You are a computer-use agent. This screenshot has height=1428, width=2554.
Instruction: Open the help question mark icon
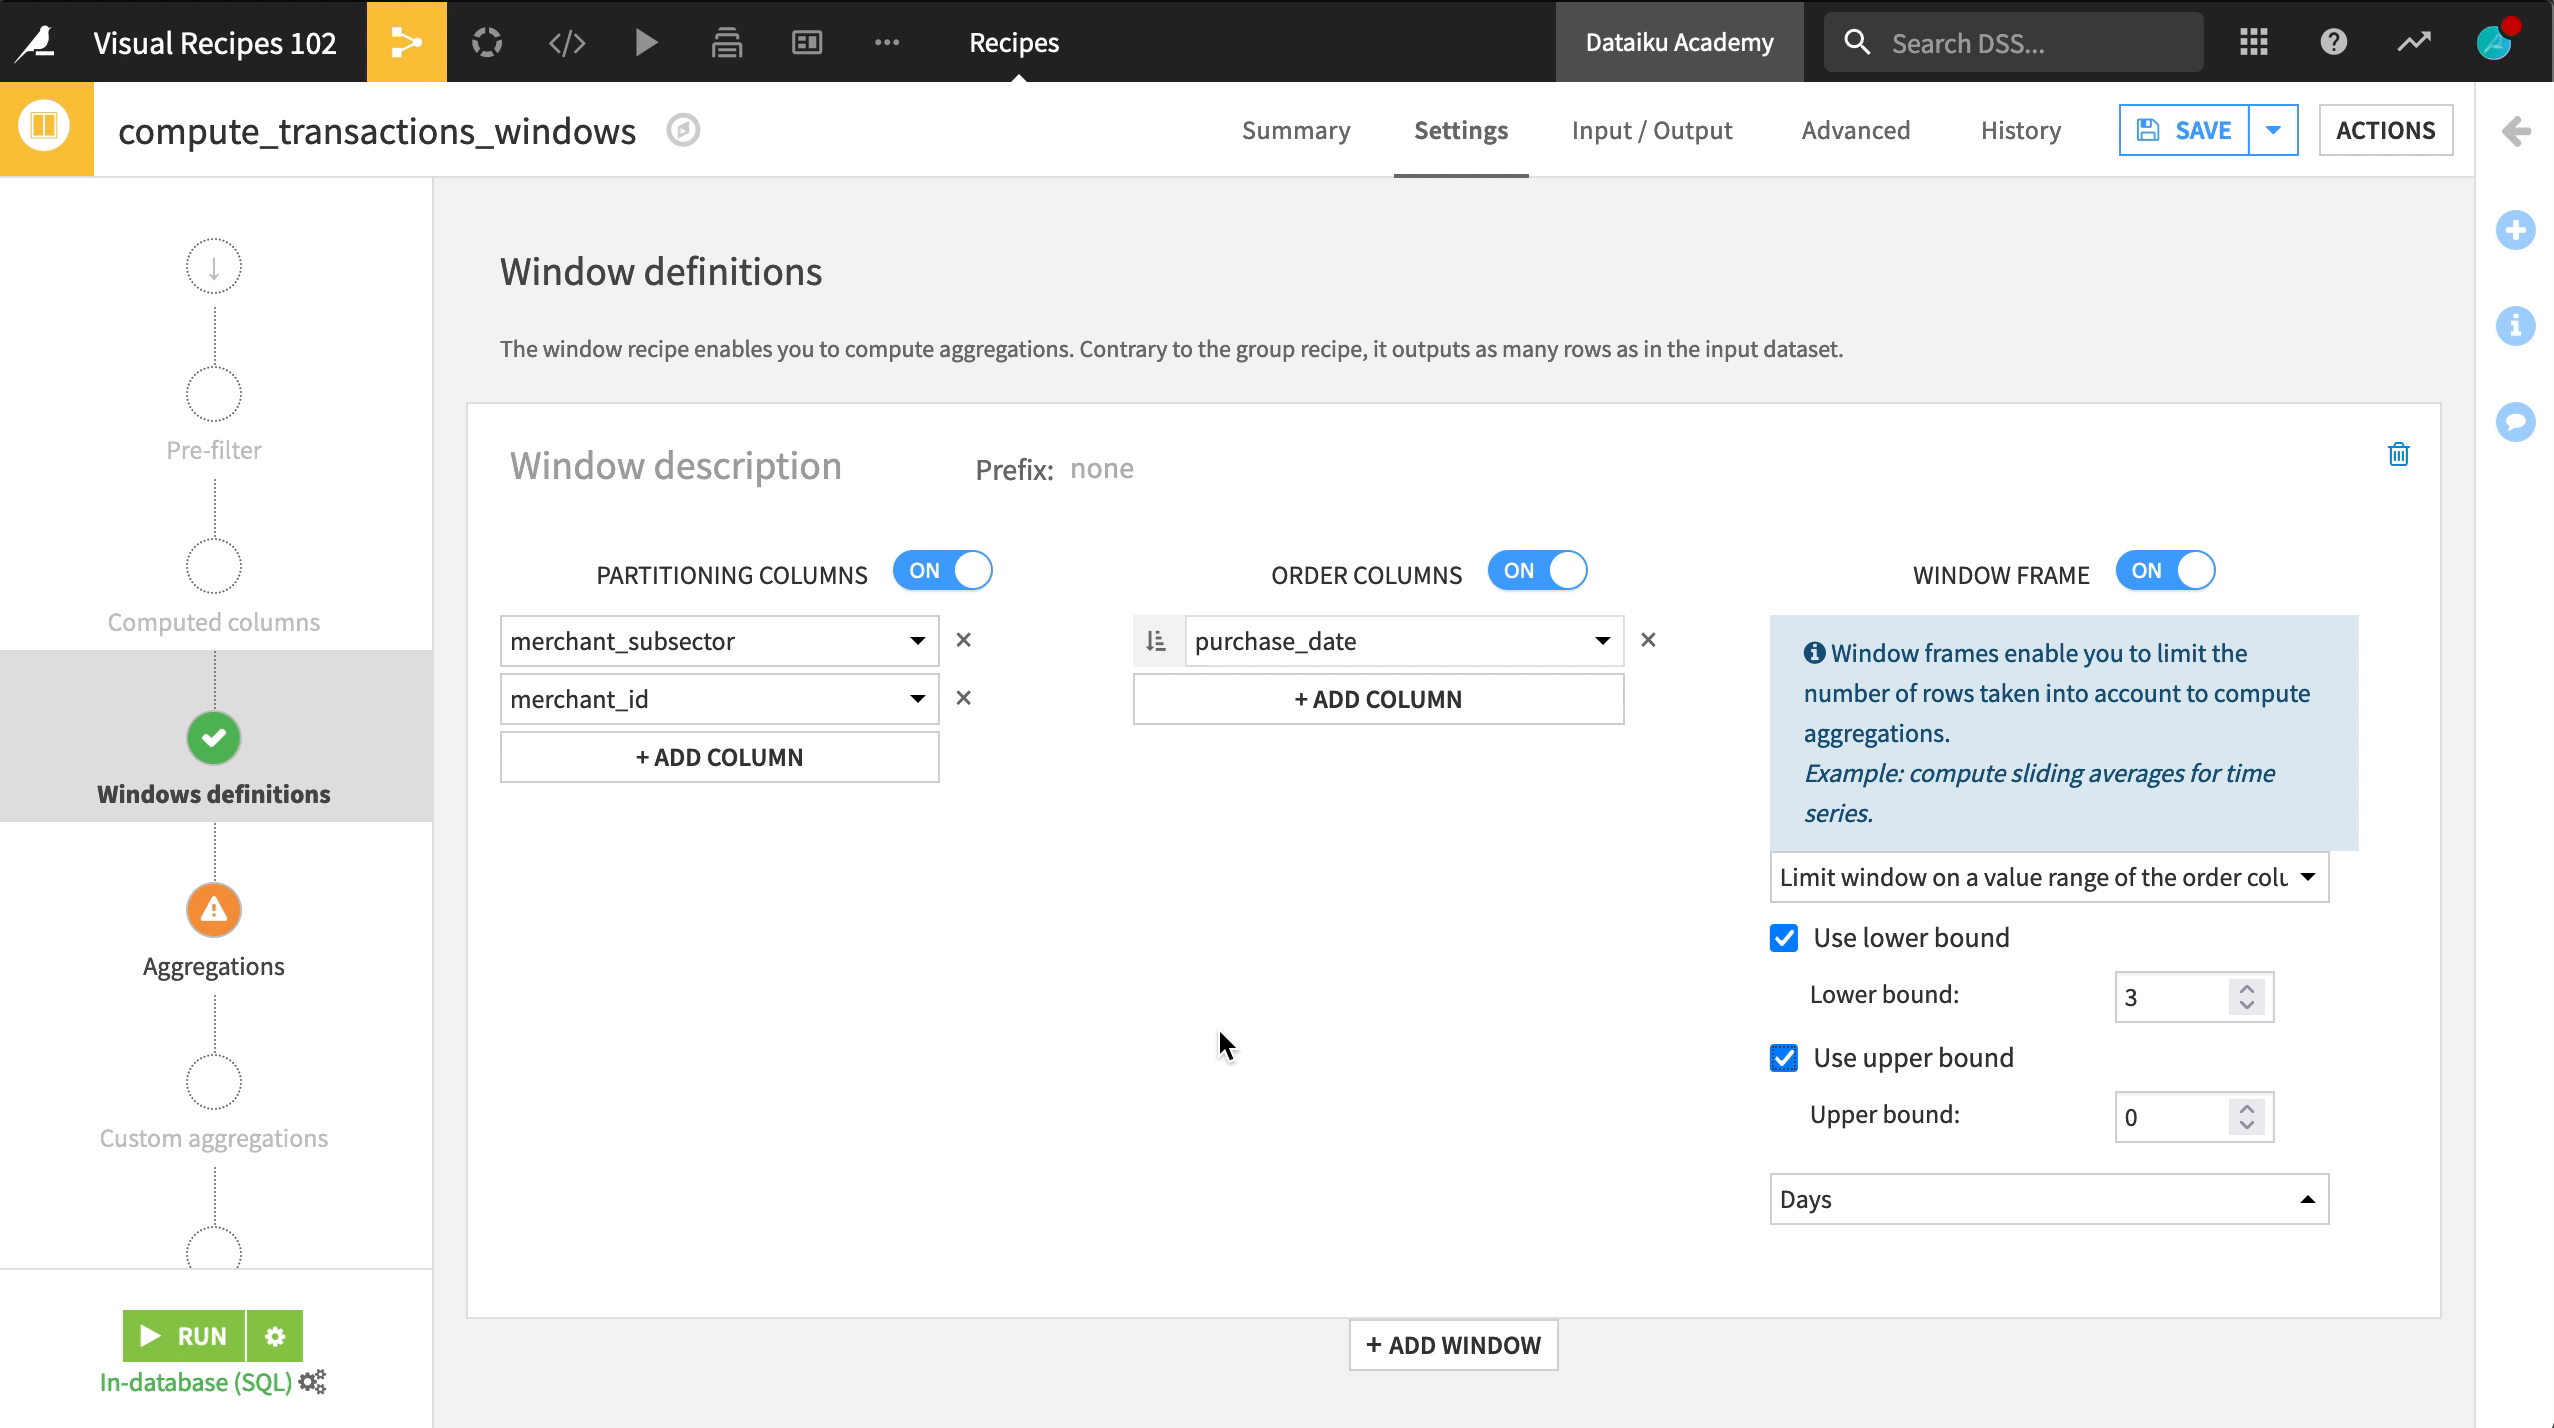(2333, 41)
